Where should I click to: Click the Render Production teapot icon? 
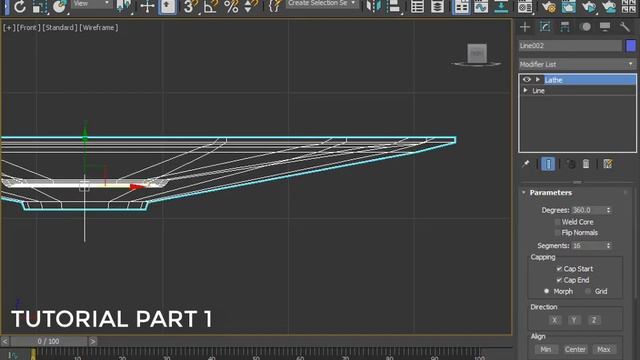(x=589, y=7)
